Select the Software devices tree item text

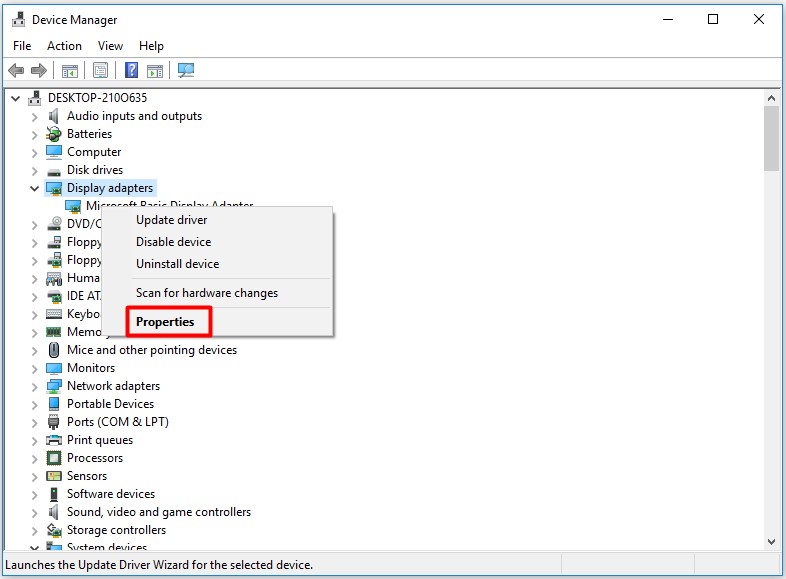point(111,494)
